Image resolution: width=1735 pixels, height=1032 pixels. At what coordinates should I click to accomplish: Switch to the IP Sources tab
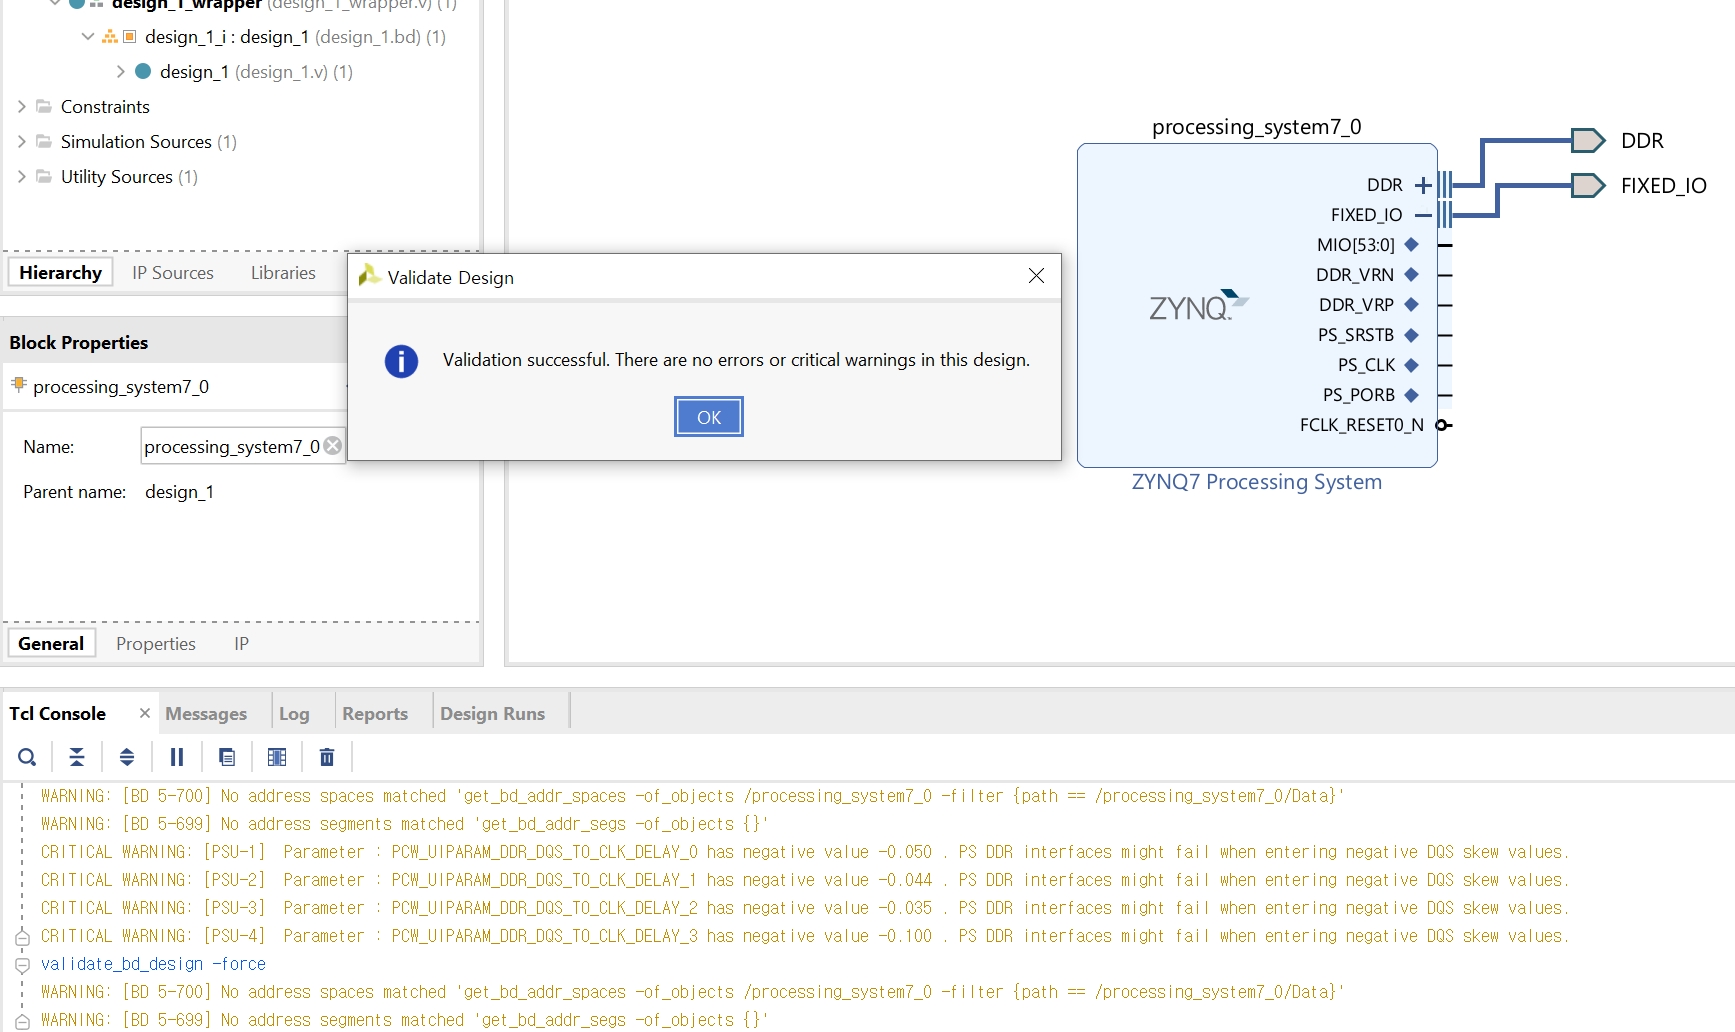(x=173, y=272)
